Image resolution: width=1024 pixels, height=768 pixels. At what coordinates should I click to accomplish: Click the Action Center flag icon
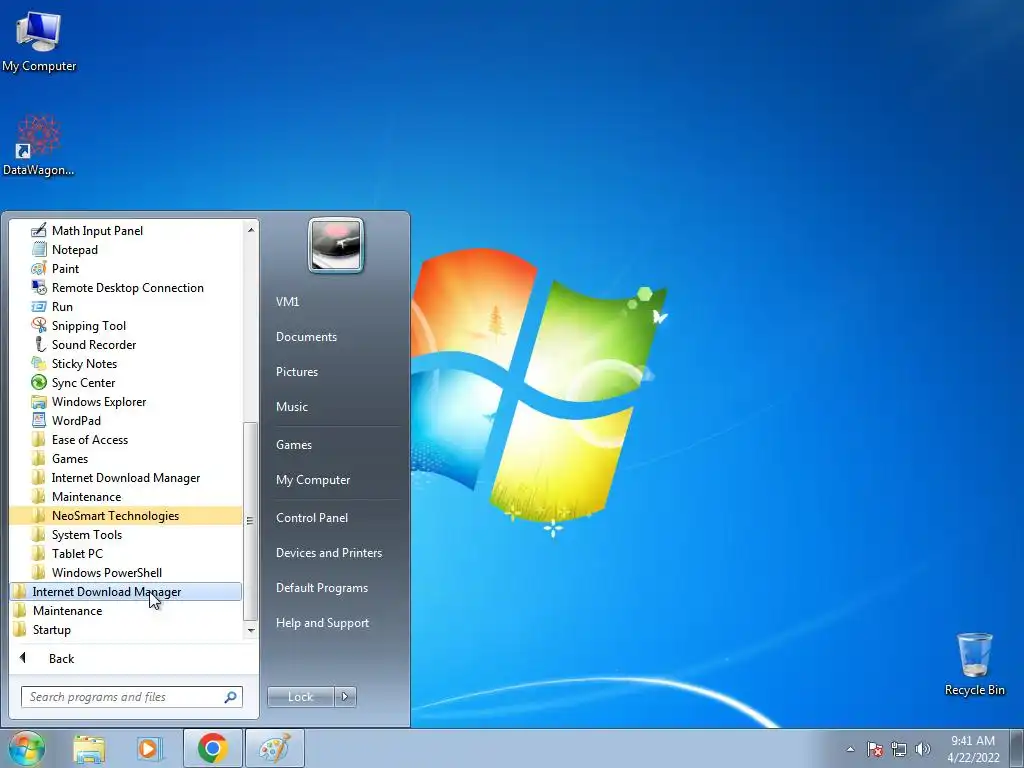(875, 749)
